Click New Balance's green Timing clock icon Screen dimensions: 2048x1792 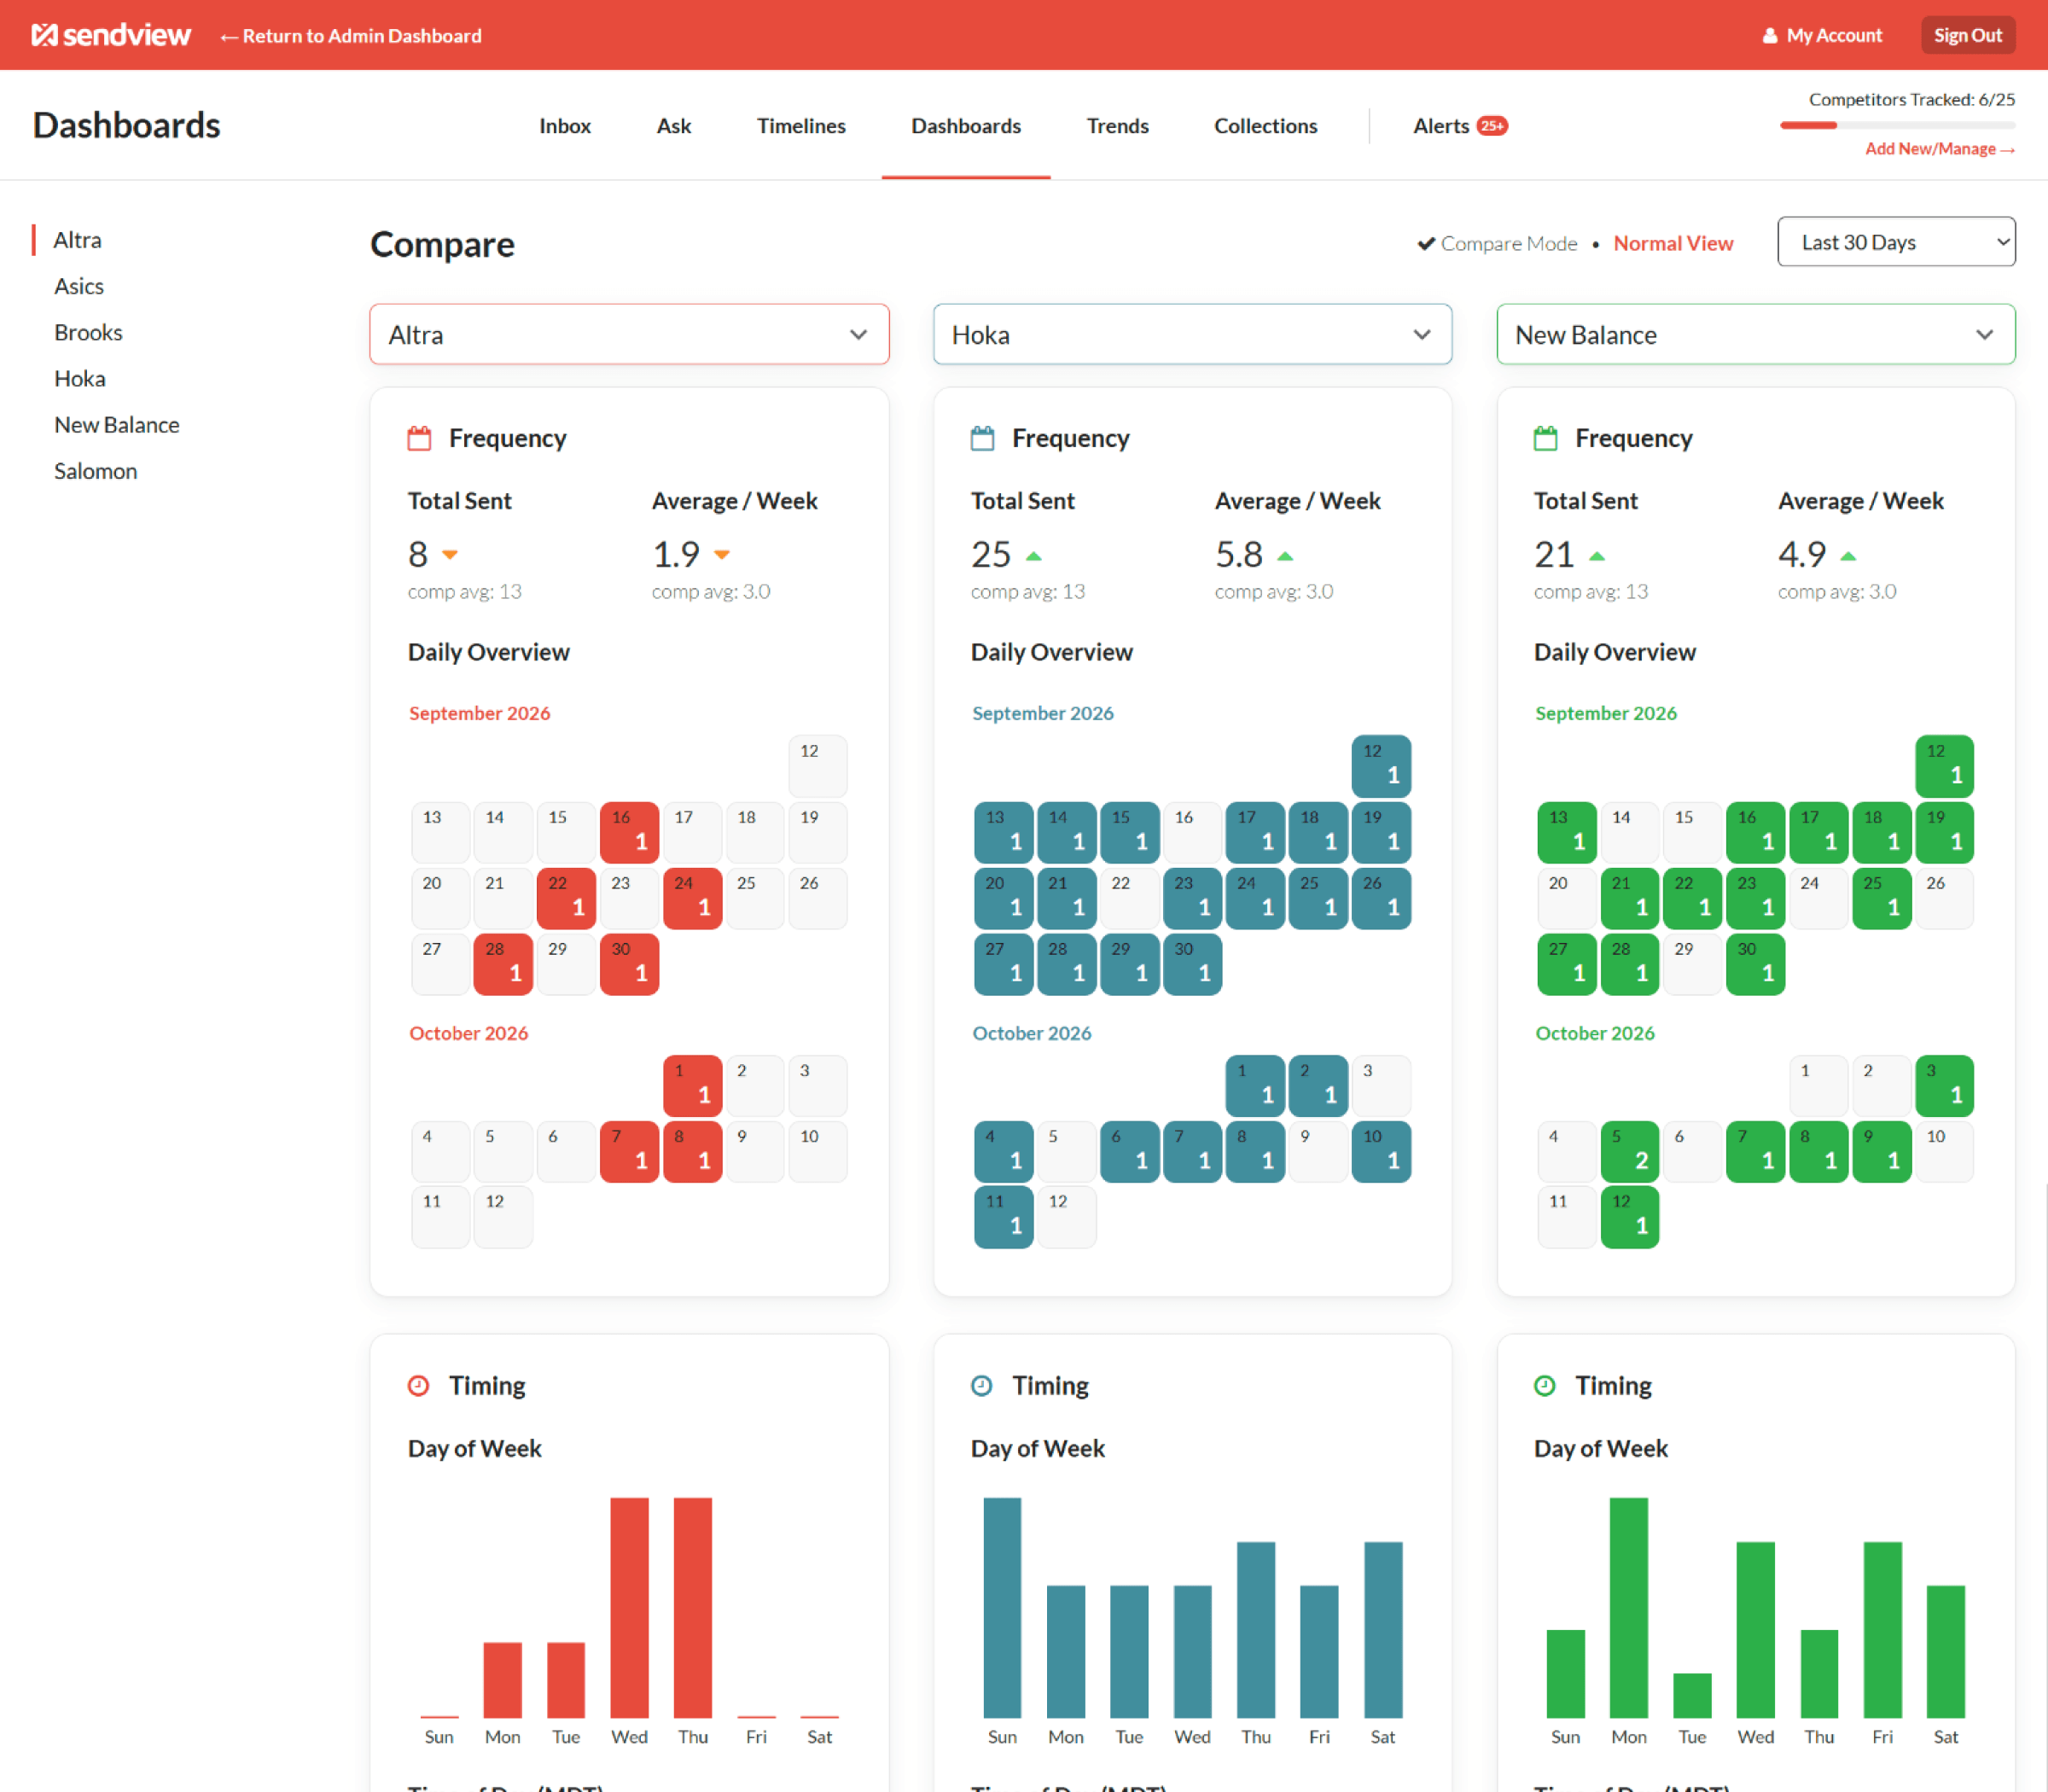tap(1544, 1385)
